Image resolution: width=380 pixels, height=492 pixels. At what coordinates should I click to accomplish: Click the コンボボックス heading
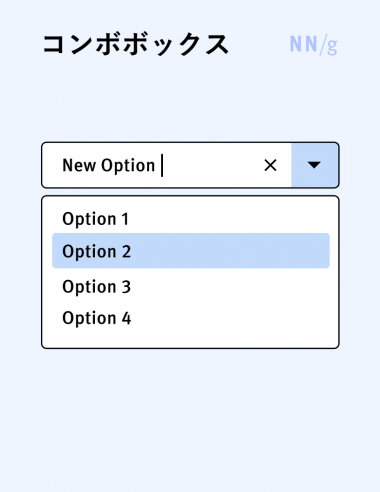pyautogui.click(x=136, y=44)
